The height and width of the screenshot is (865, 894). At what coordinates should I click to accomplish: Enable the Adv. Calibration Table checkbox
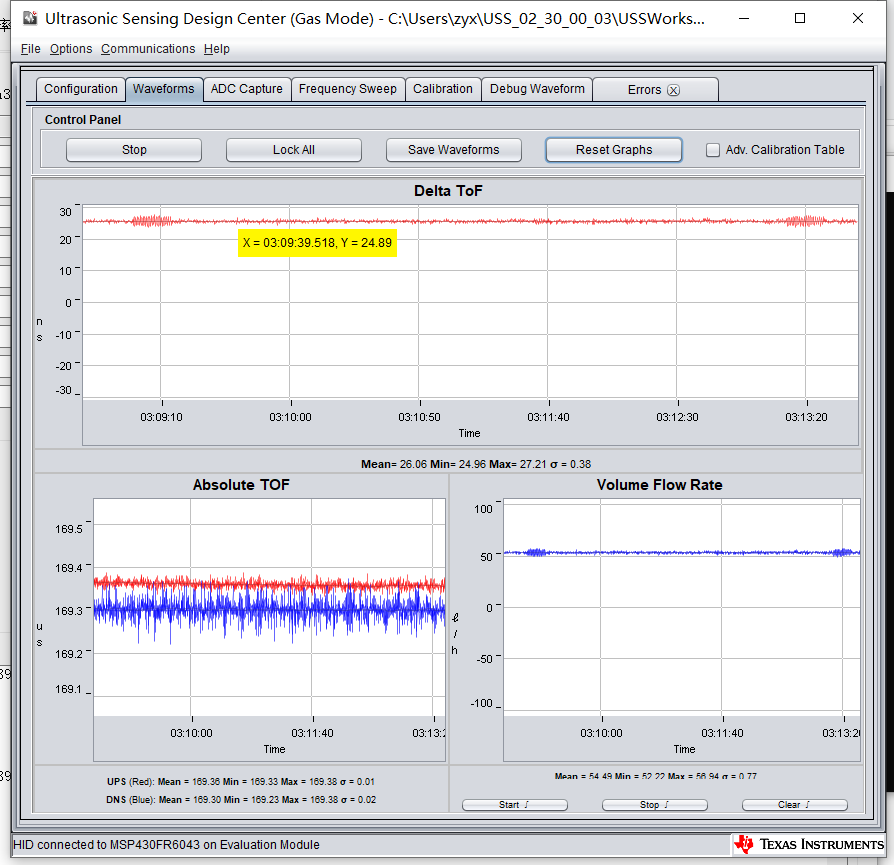point(713,150)
